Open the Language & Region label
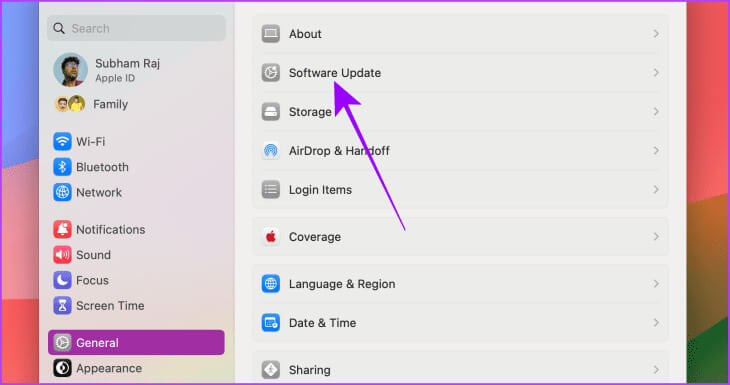730x385 pixels. click(x=342, y=284)
